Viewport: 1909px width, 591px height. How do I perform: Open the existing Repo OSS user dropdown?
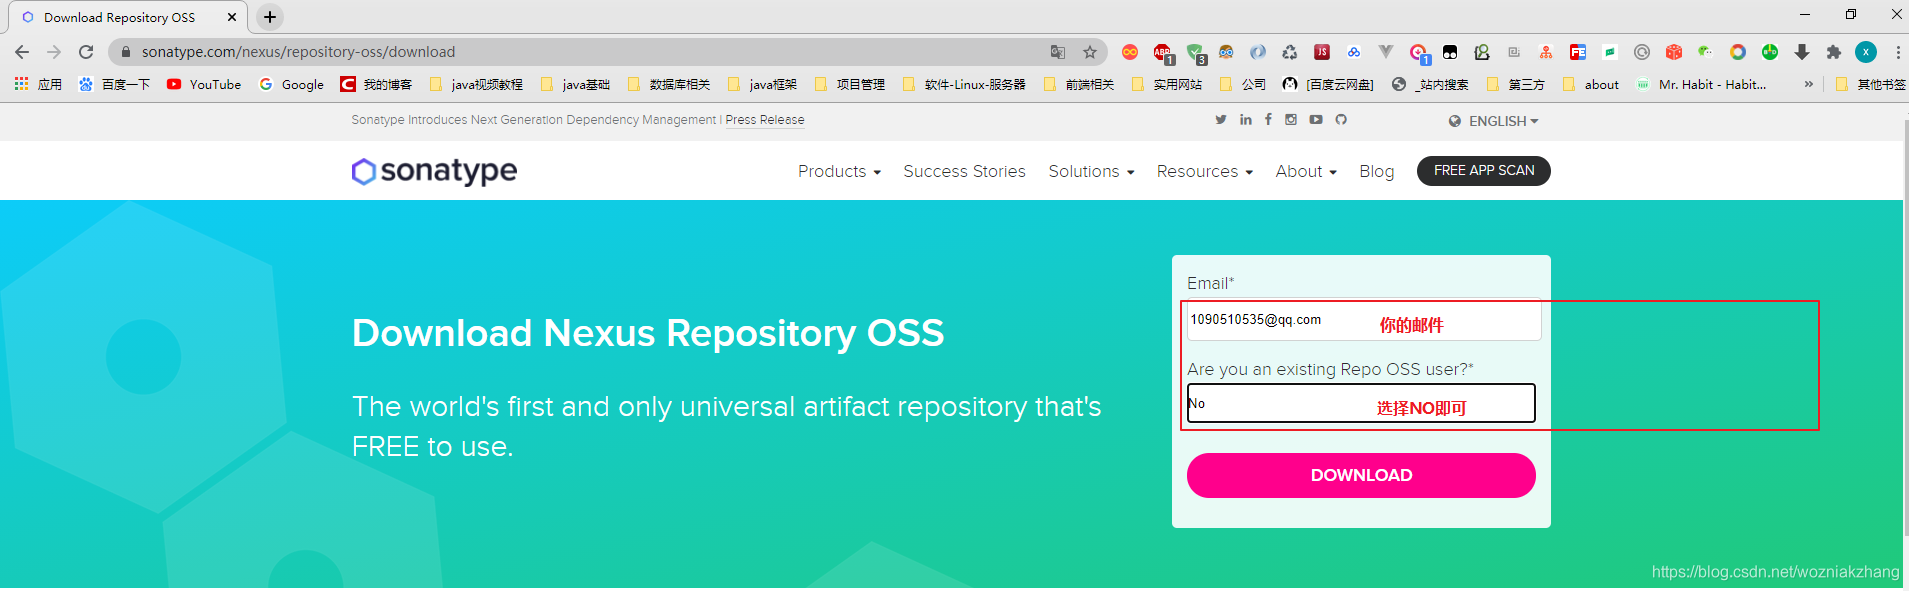pos(1361,403)
